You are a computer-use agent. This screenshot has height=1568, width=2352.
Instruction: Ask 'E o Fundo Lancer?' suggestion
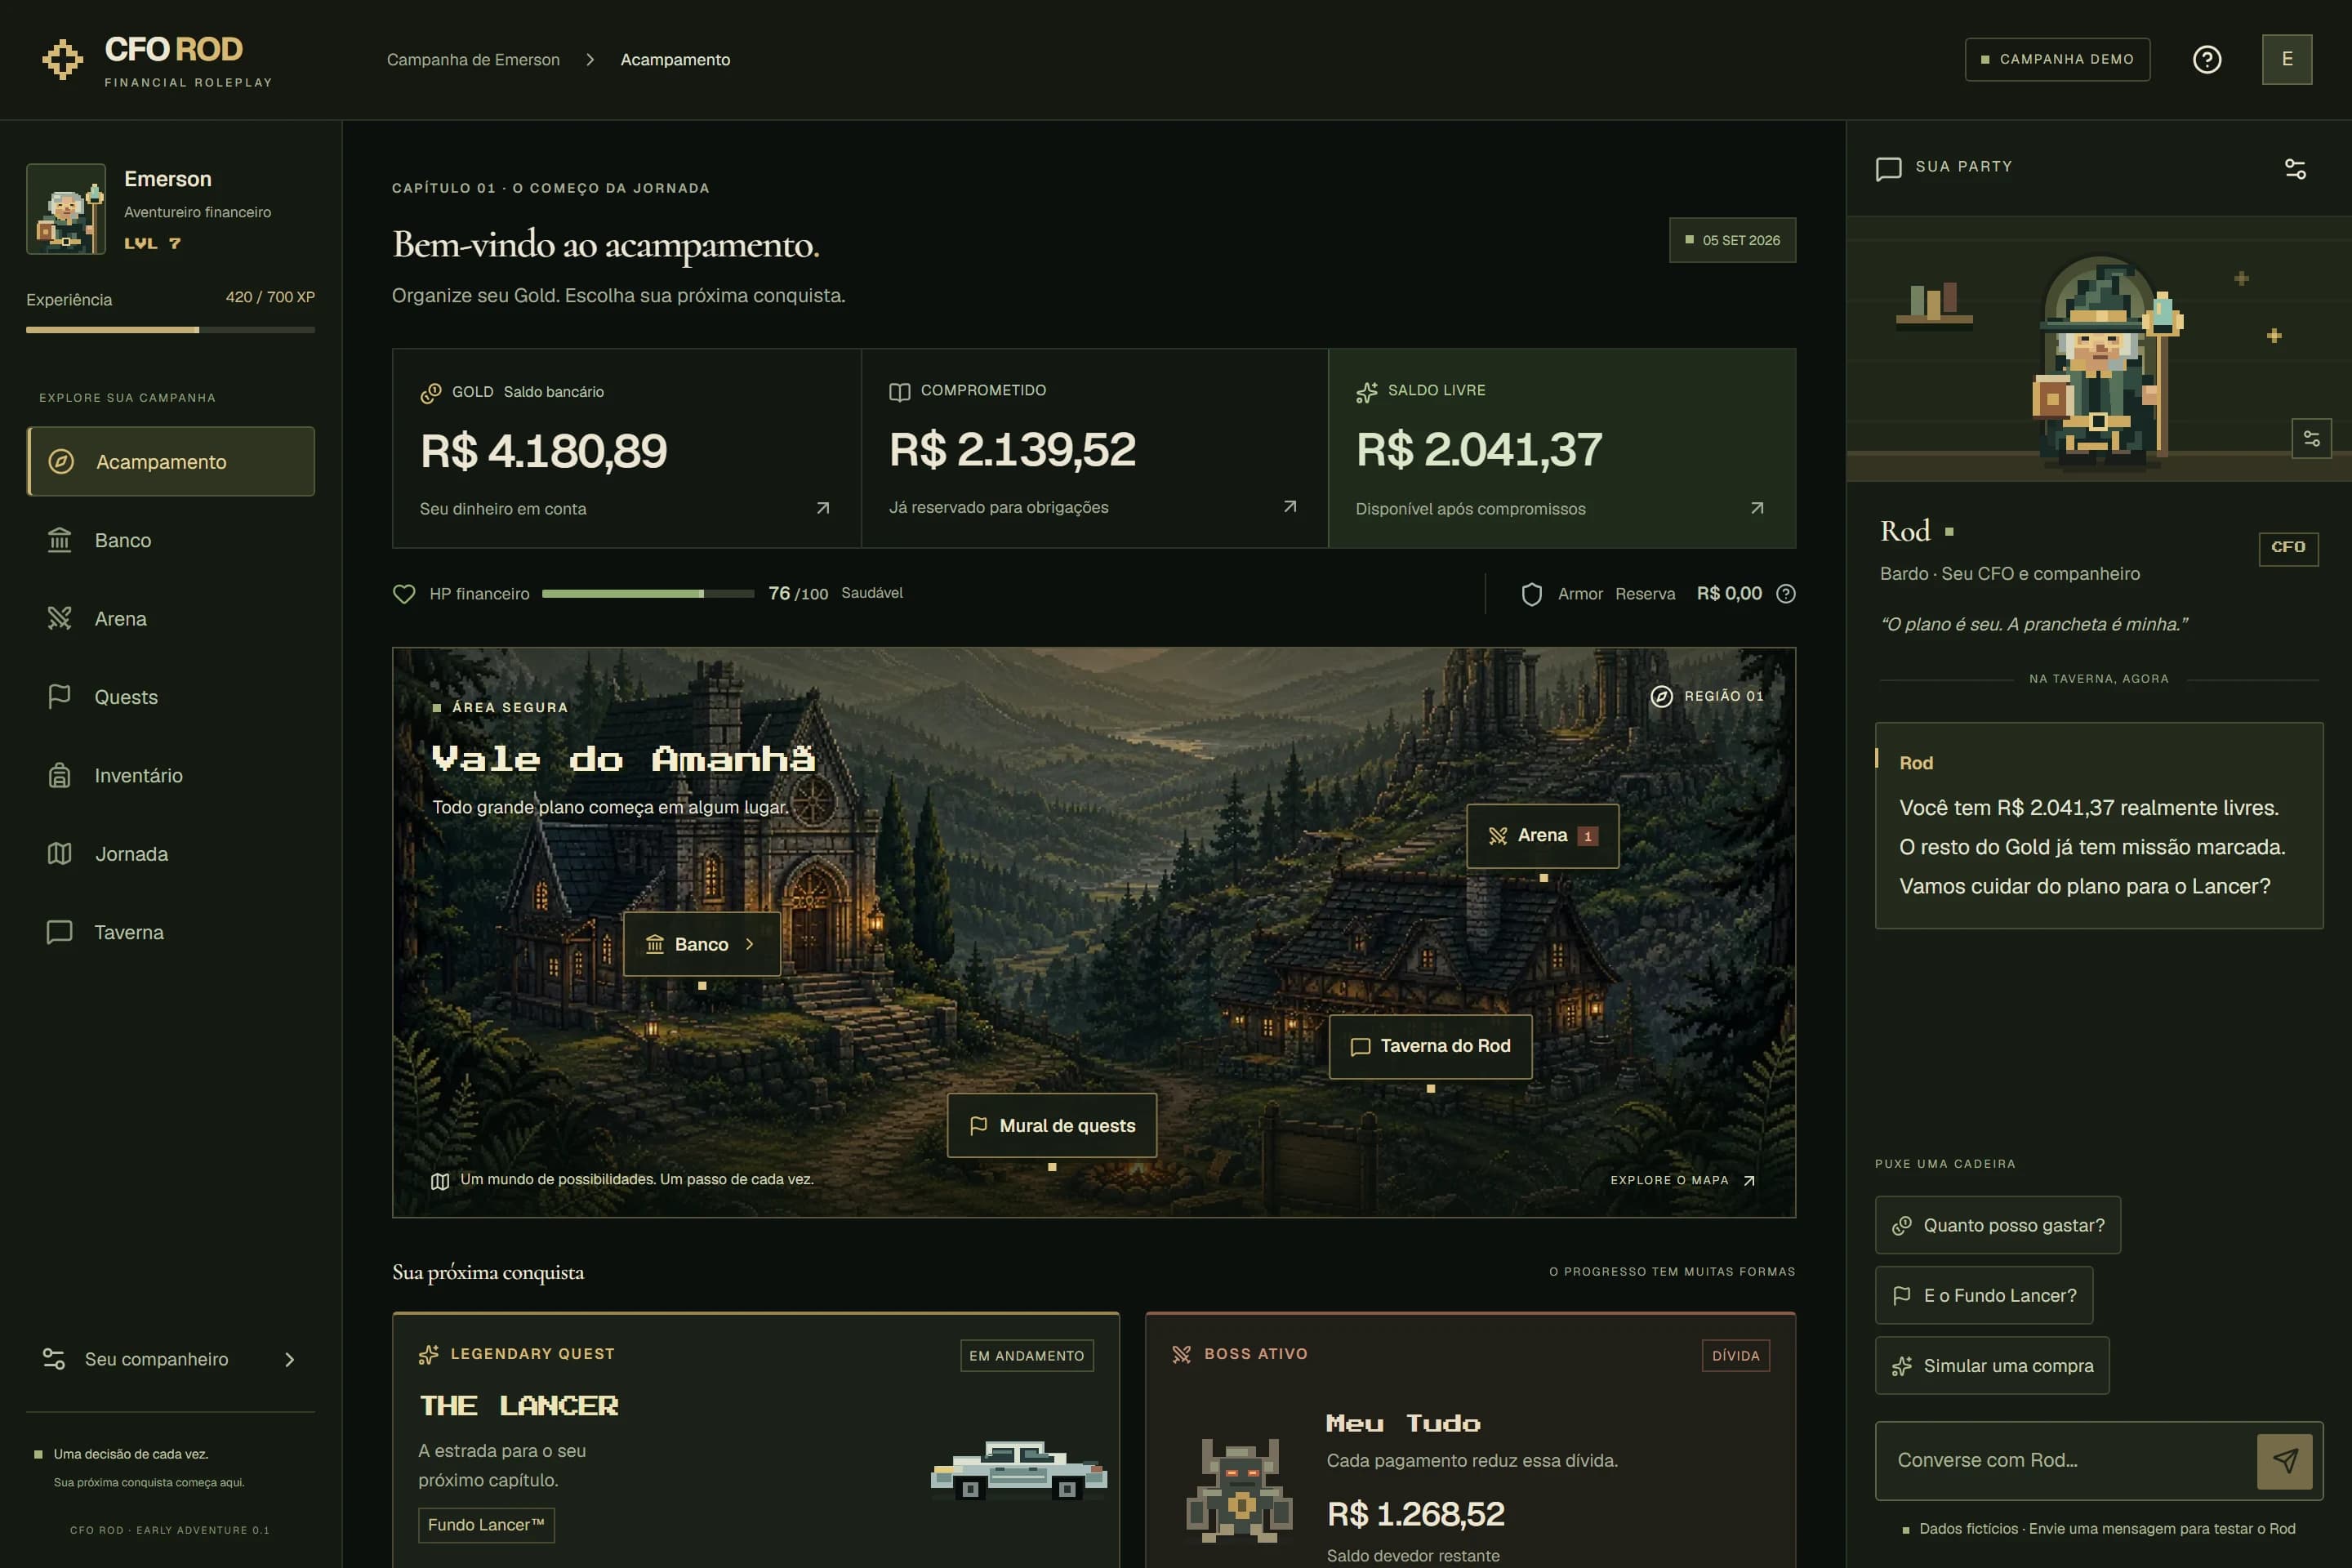[x=1983, y=1296]
